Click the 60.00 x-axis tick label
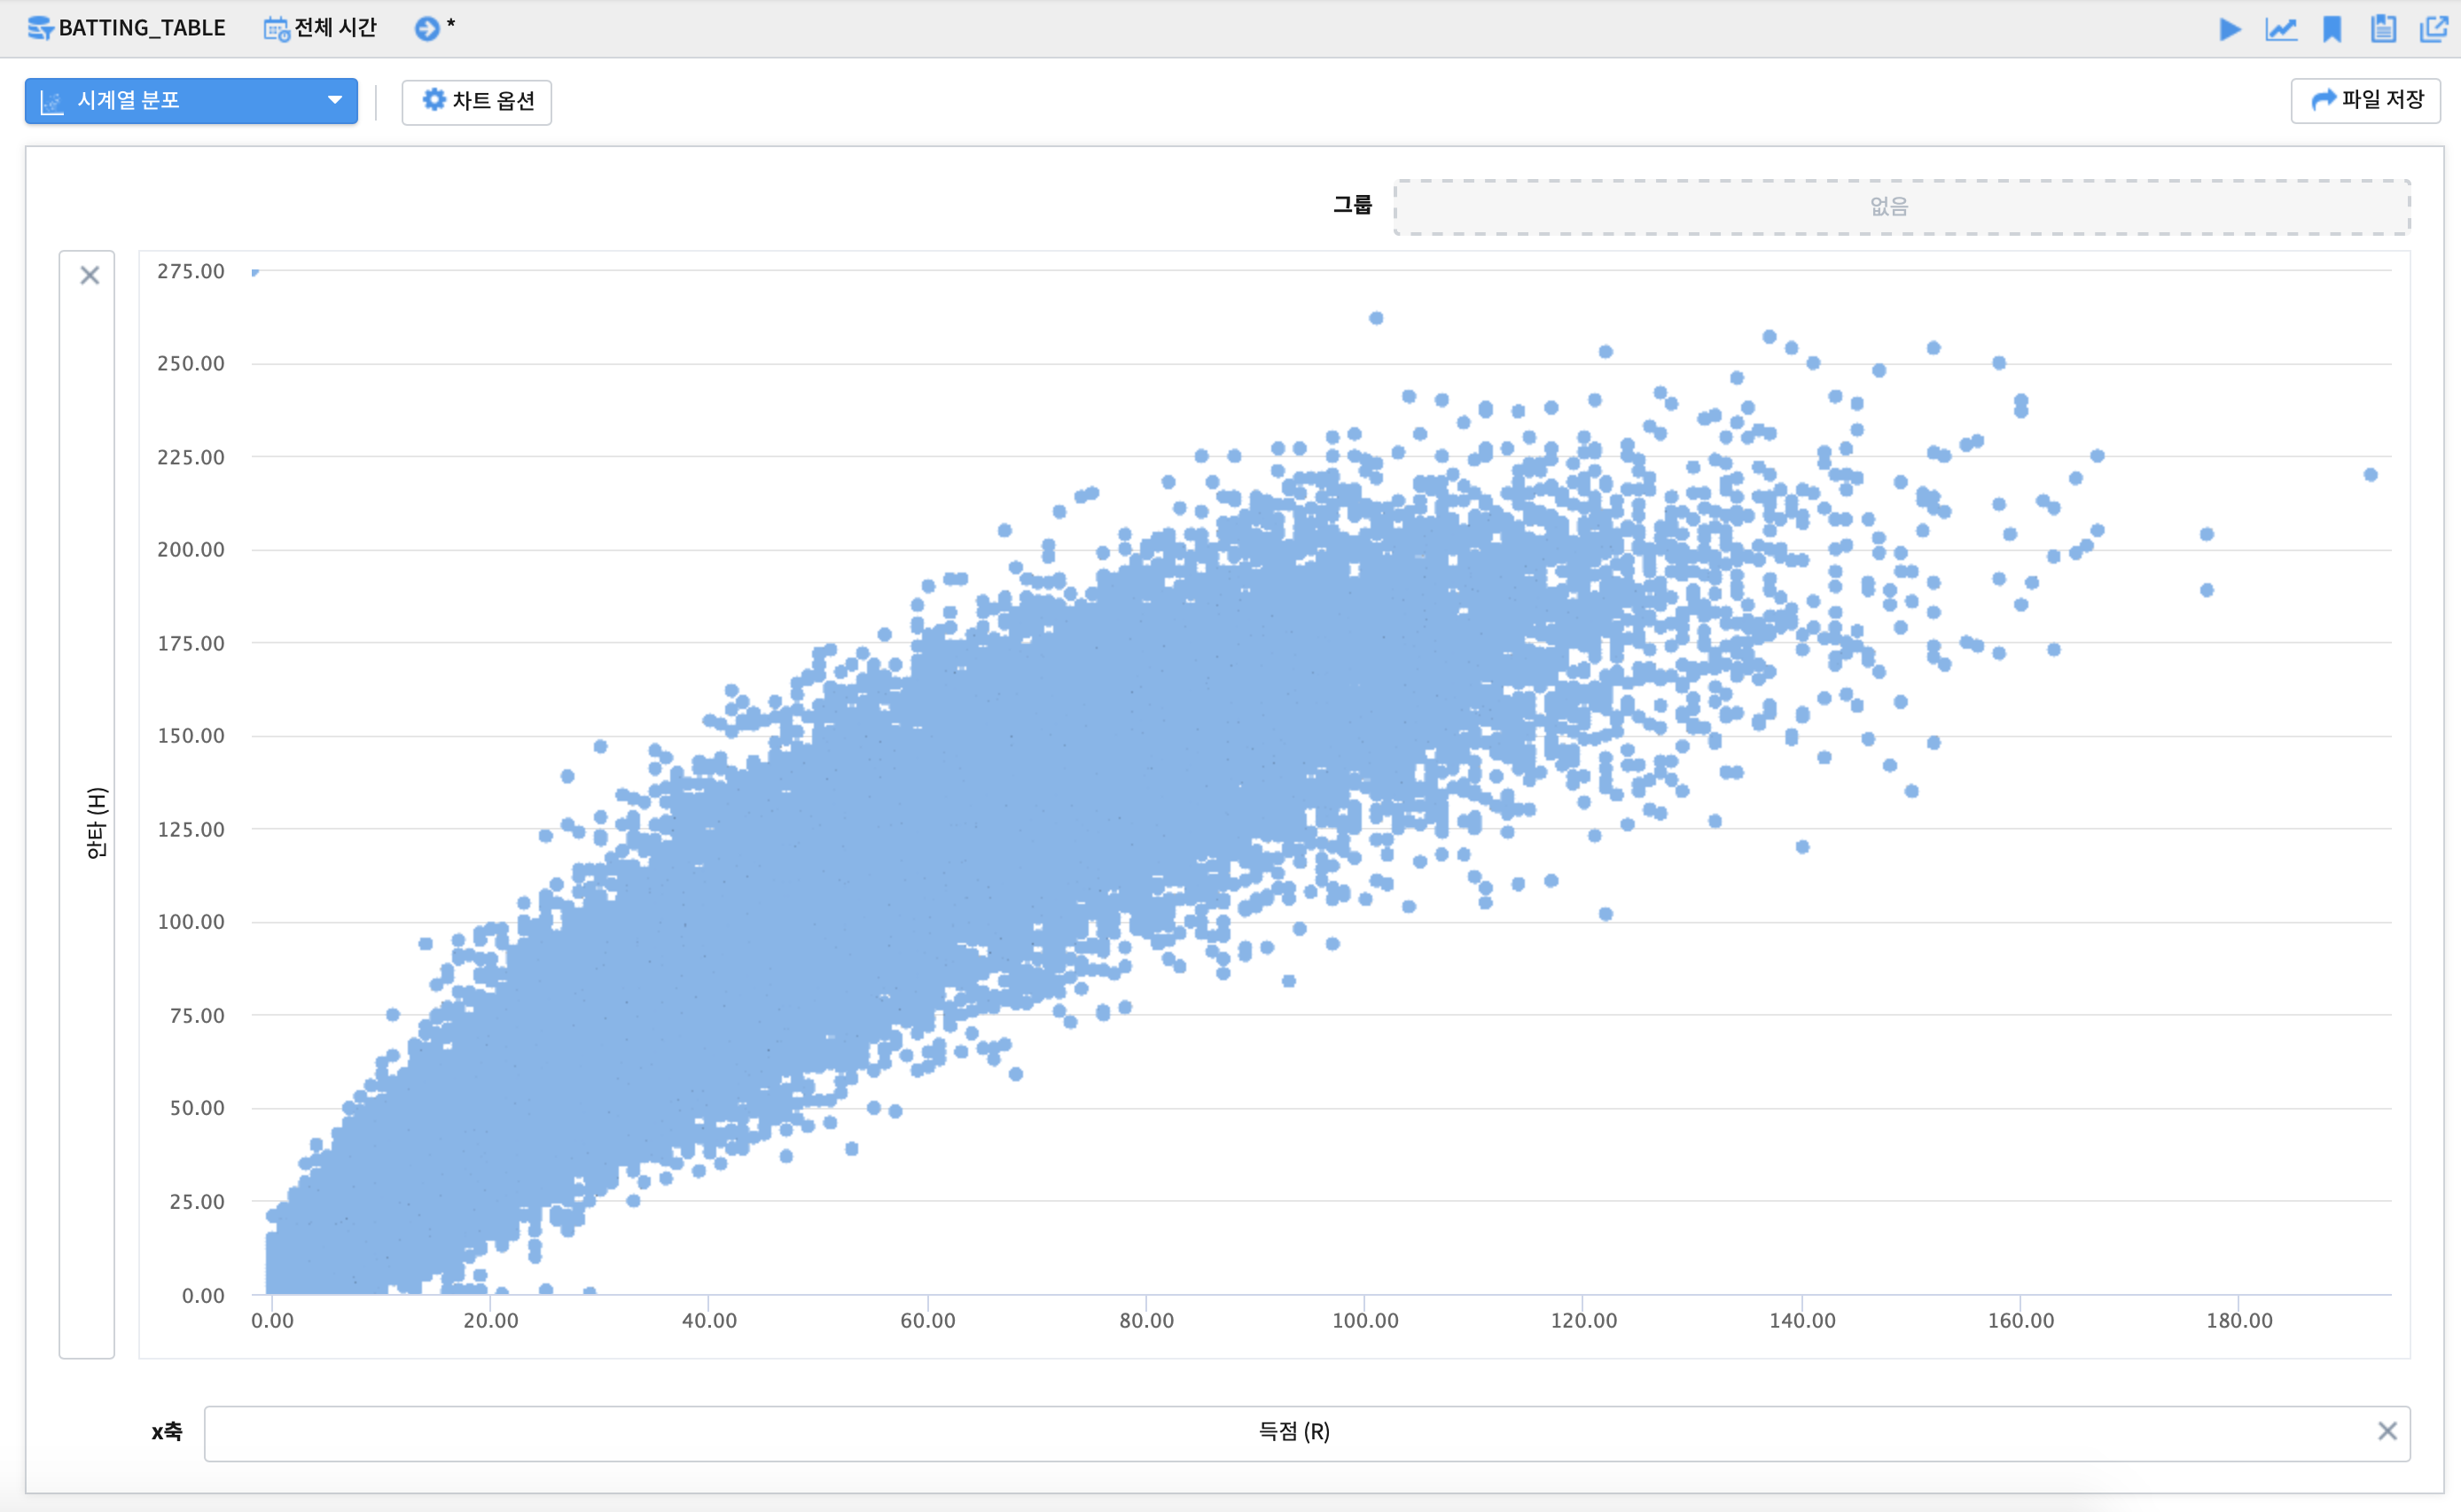The height and width of the screenshot is (1512, 2461). tap(928, 1320)
